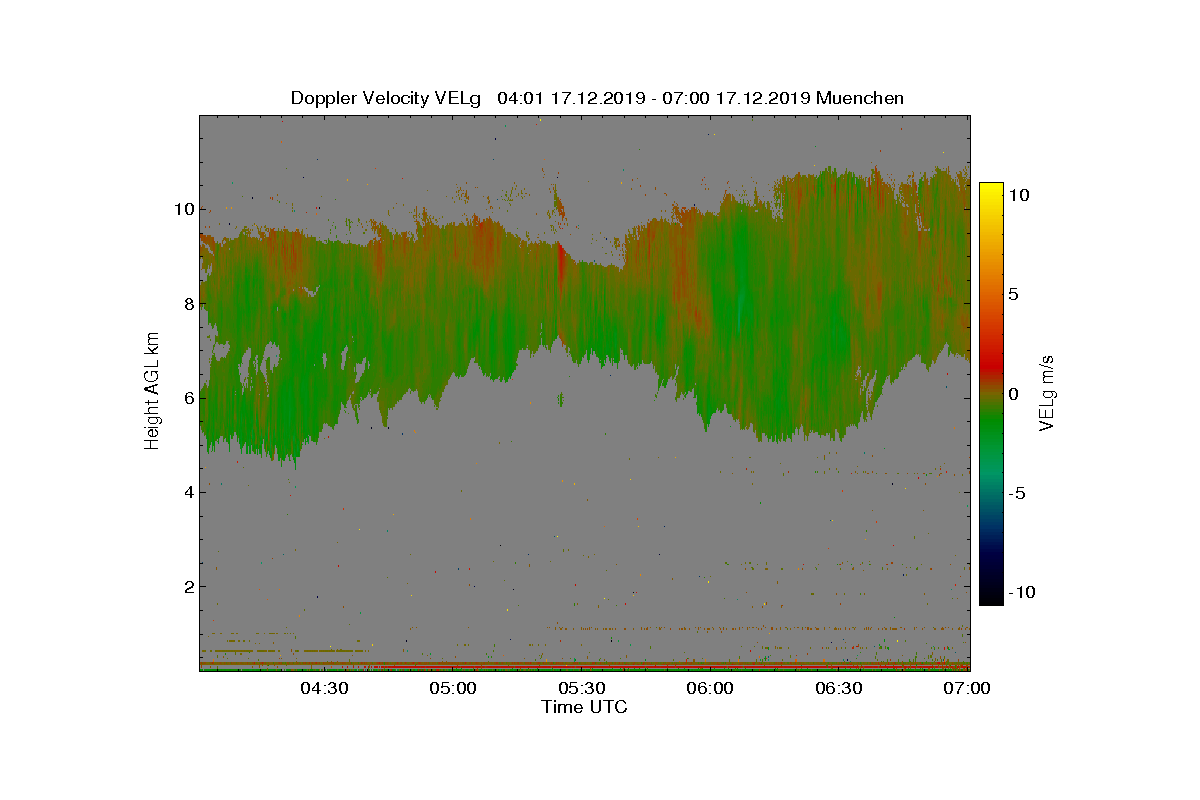Click the colorbar value 0 label
Image resolution: width=1200 pixels, height=800 pixels.
click(1013, 394)
